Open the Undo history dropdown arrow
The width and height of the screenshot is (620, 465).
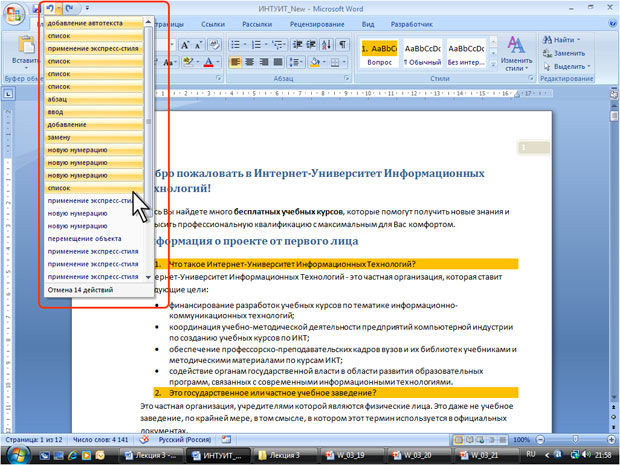59,8
